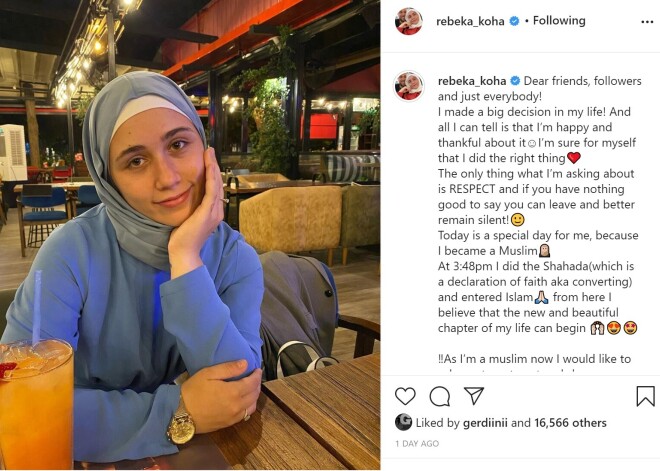The image size is (660, 471).
Task: Click the praying hands emoji in caption
Action: click(542, 298)
